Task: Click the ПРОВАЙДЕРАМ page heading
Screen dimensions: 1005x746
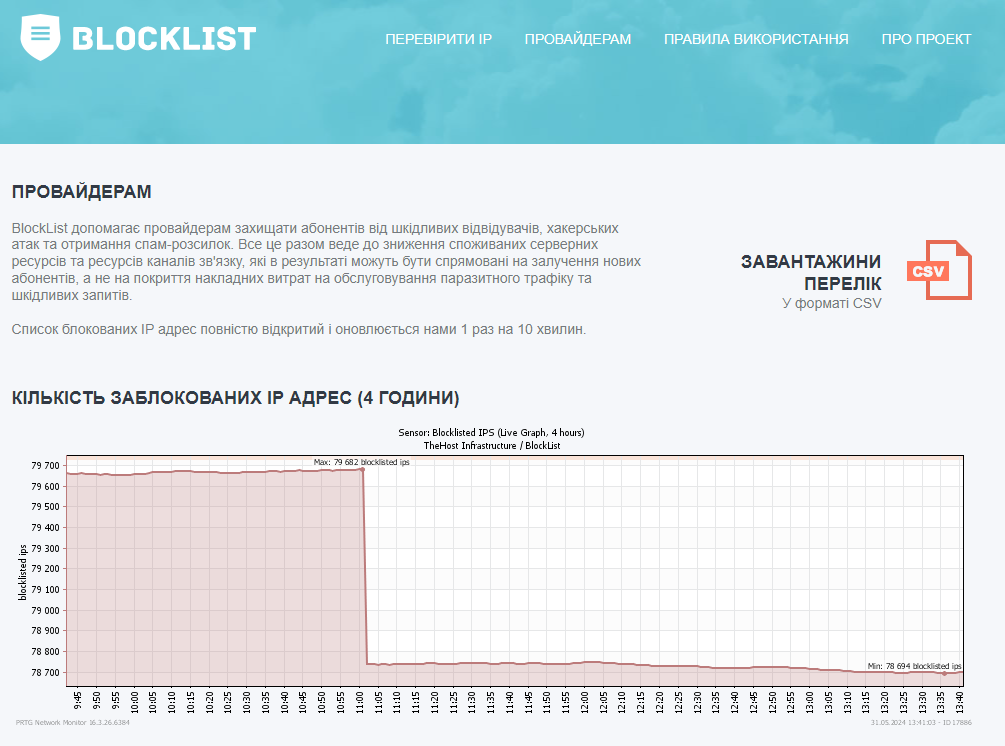Action: [81, 192]
